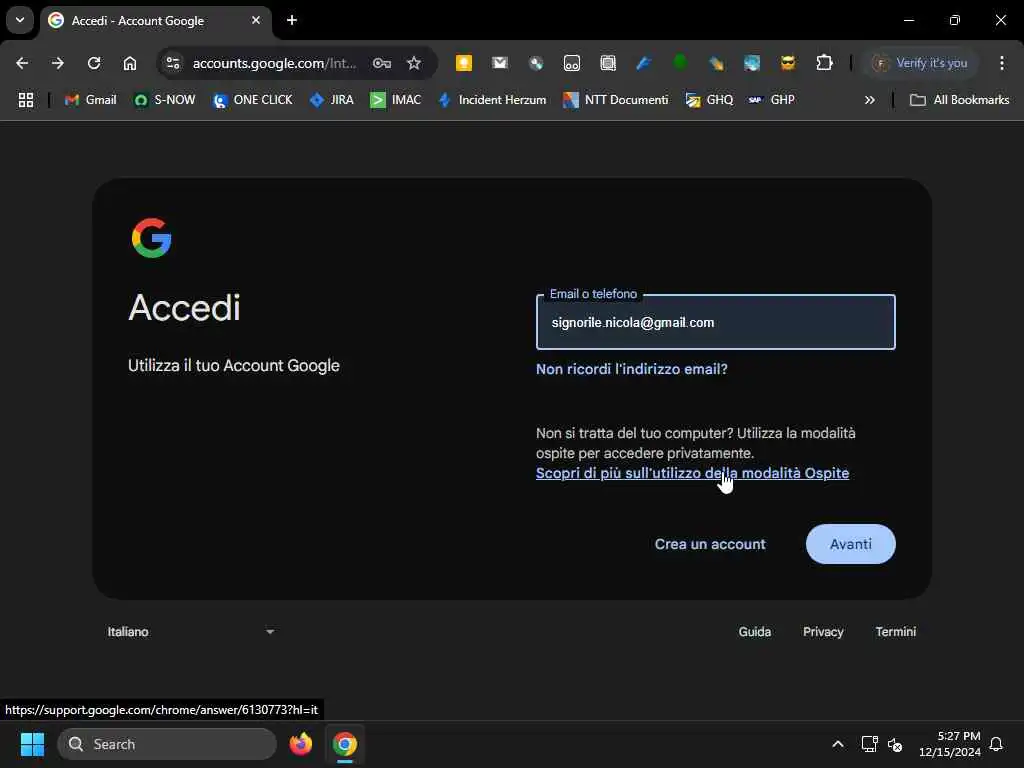Click the green circle extension icon
Image resolution: width=1024 pixels, height=768 pixels.
(680, 63)
